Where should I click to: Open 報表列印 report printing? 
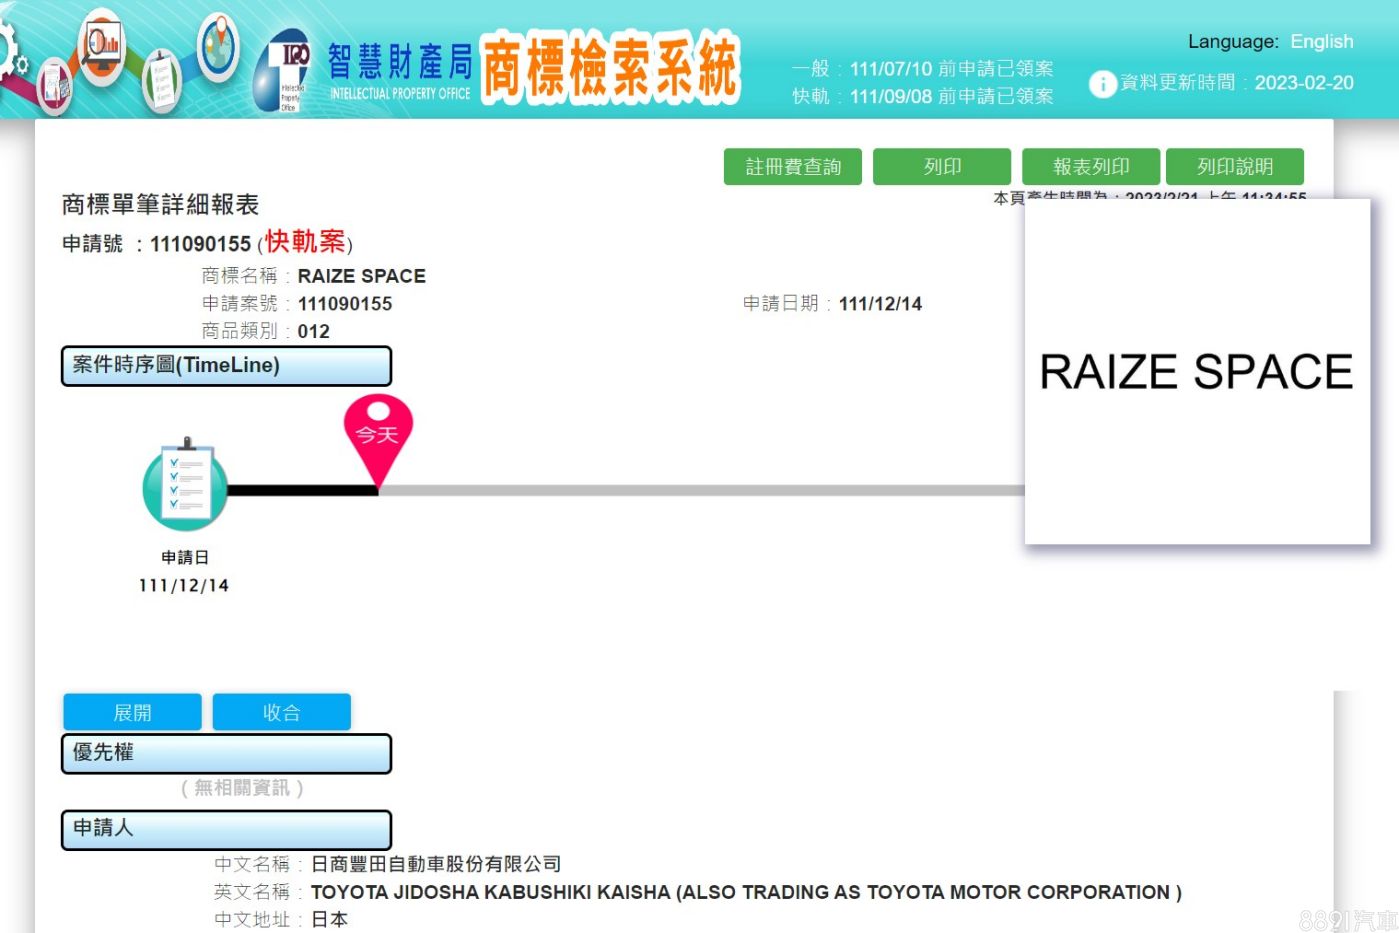pos(1091,167)
